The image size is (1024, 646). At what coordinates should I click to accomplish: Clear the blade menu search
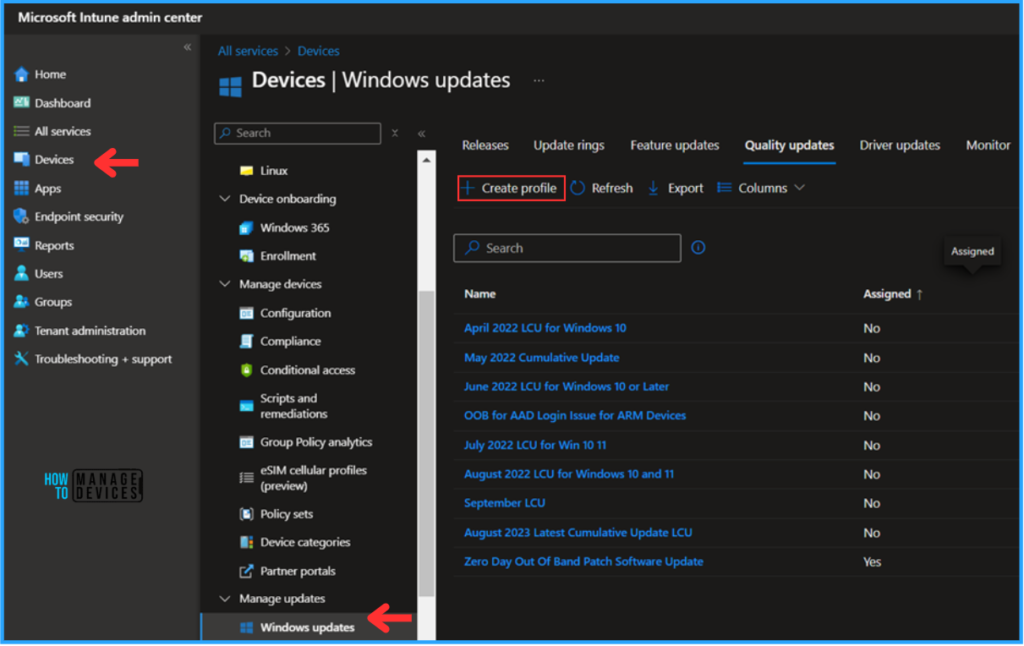pos(394,133)
